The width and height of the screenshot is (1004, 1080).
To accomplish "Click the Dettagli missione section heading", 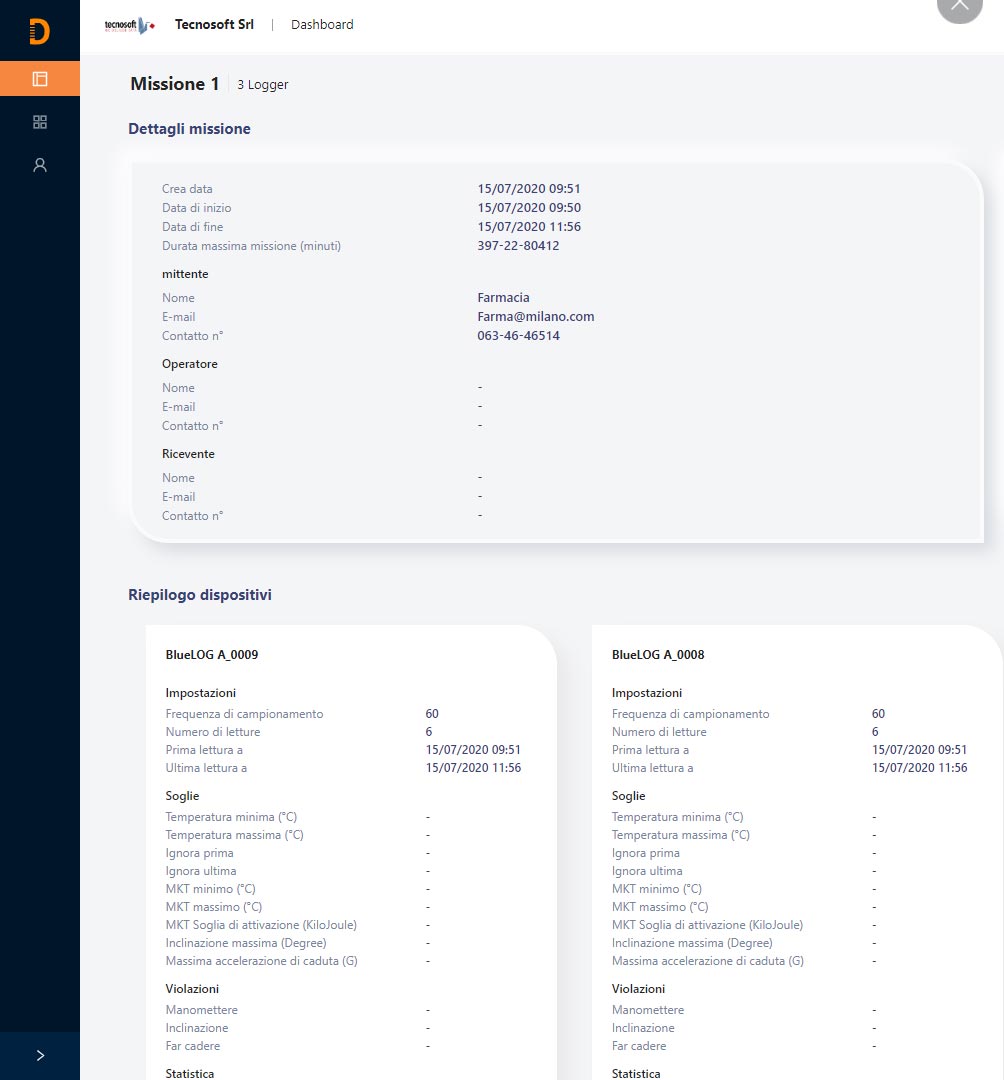I will click(x=189, y=129).
